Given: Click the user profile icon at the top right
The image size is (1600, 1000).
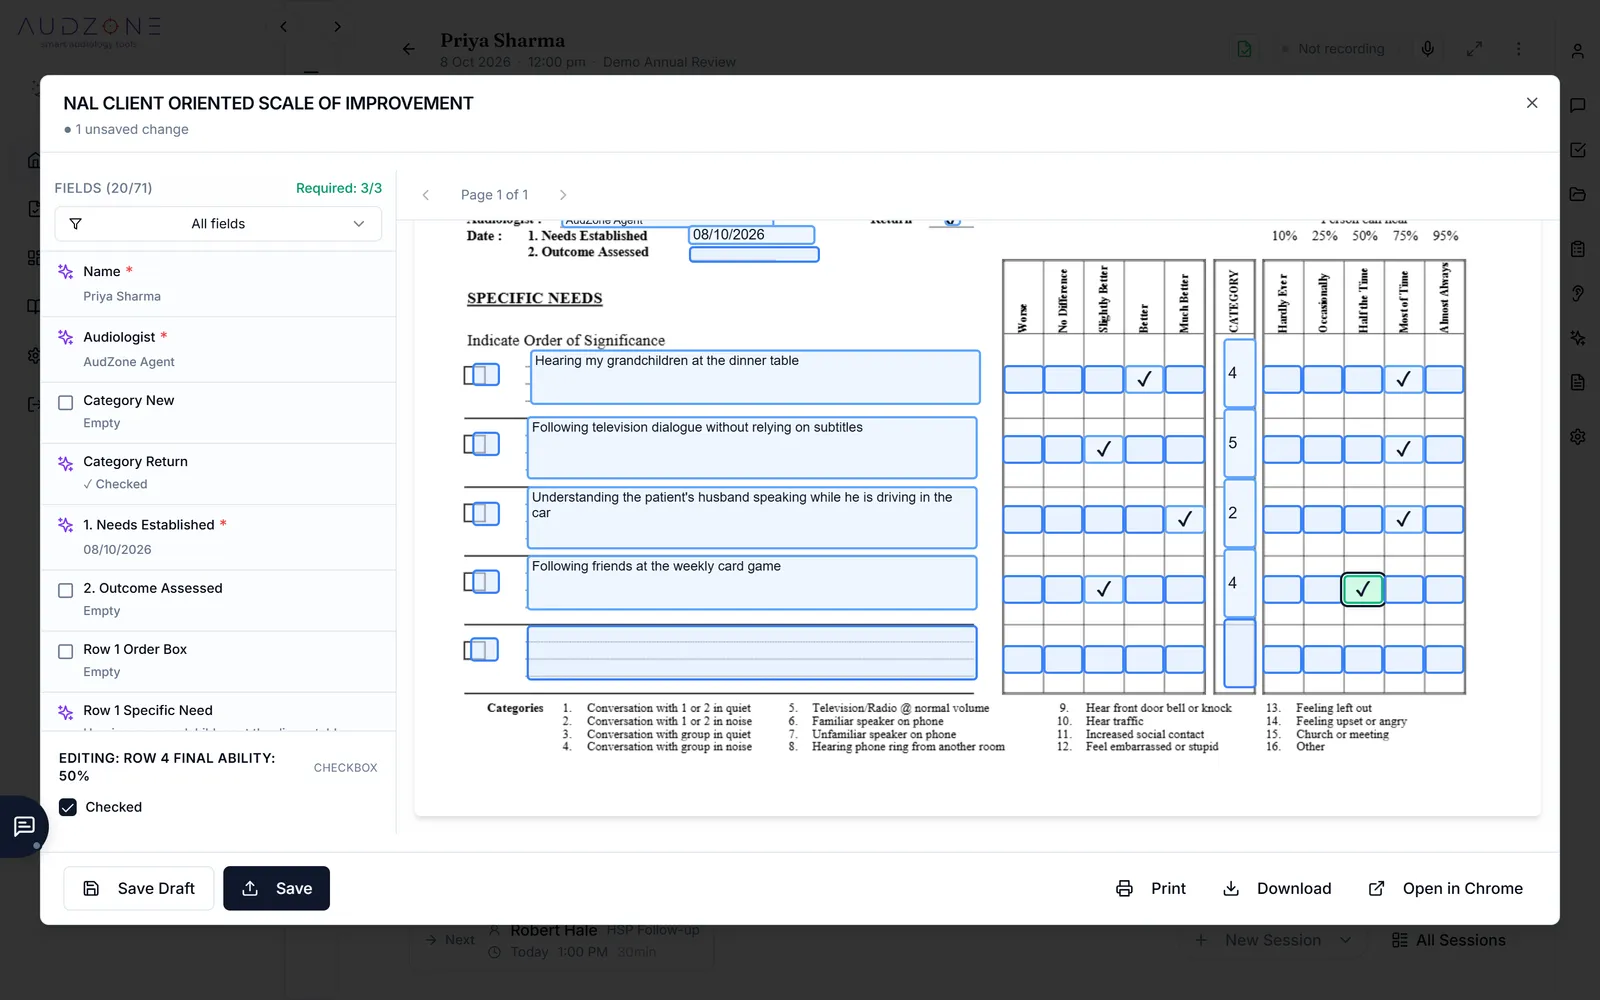Looking at the screenshot, I should tap(1577, 50).
